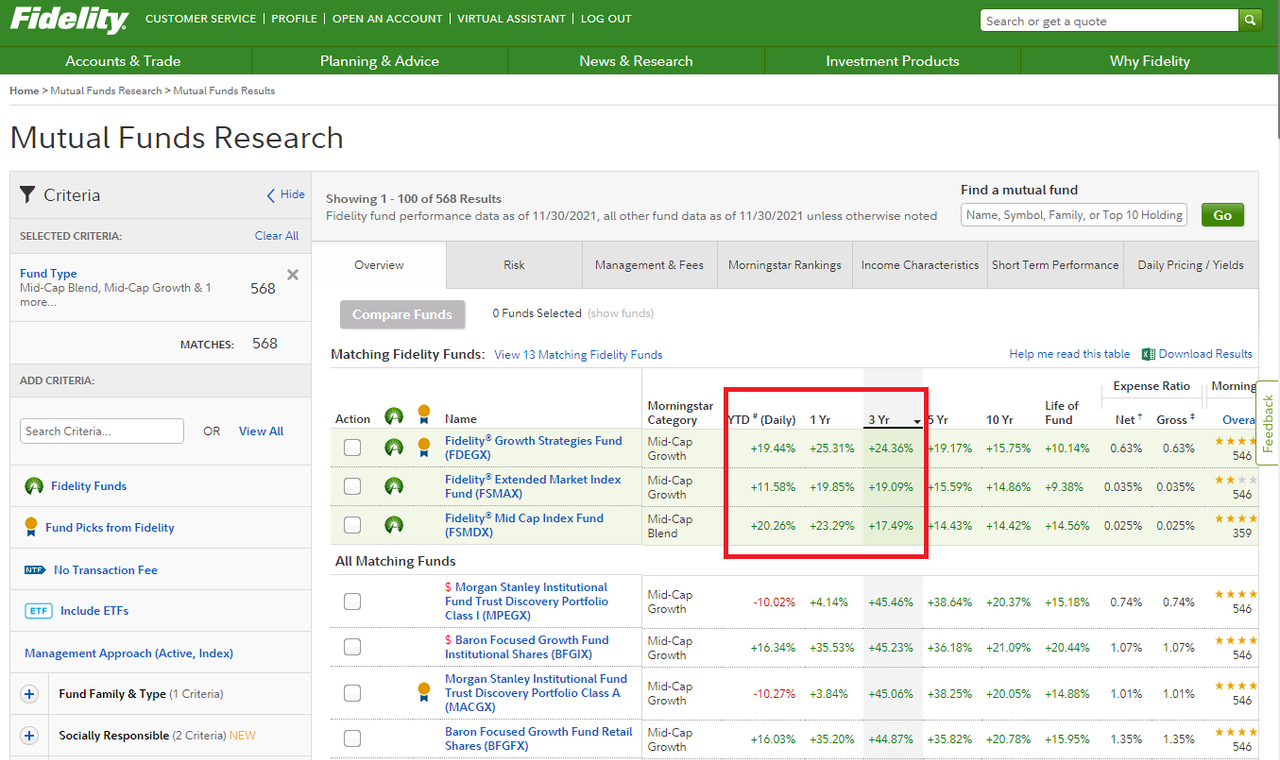Open Investment Products menu
Screen dimensions: 1280x760
(x=892, y=61)
